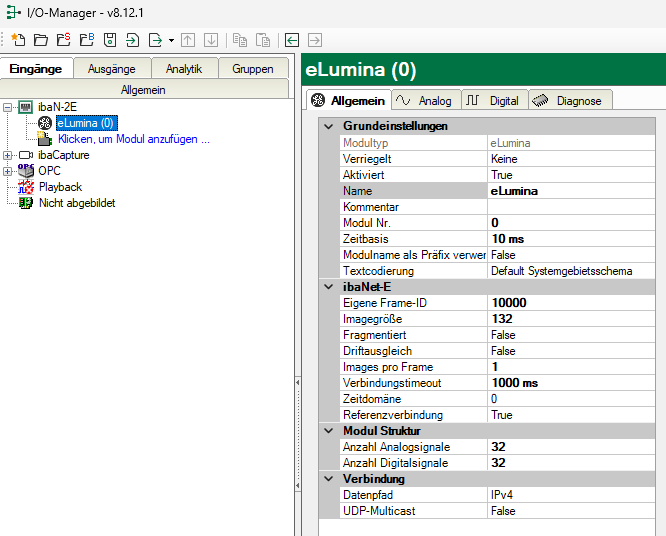Collapse the ibaN-2E tree node
Image resolution: width=666 pixels, height=536 pixels.
point(9,107)
